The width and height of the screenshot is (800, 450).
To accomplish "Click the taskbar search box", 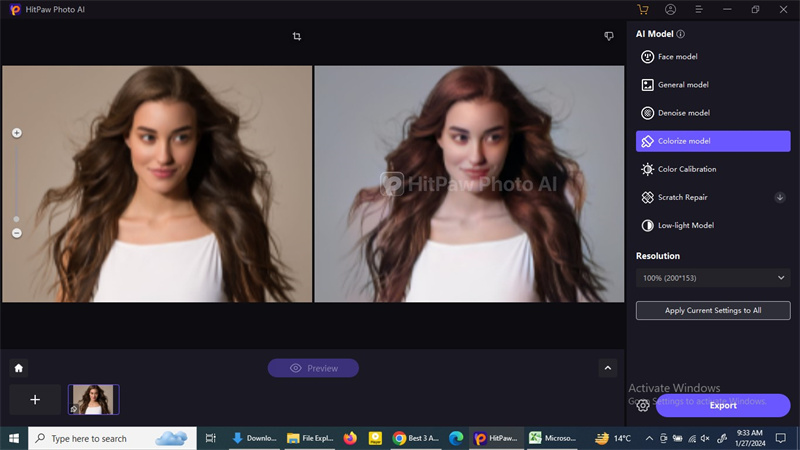I will [112, 438].
